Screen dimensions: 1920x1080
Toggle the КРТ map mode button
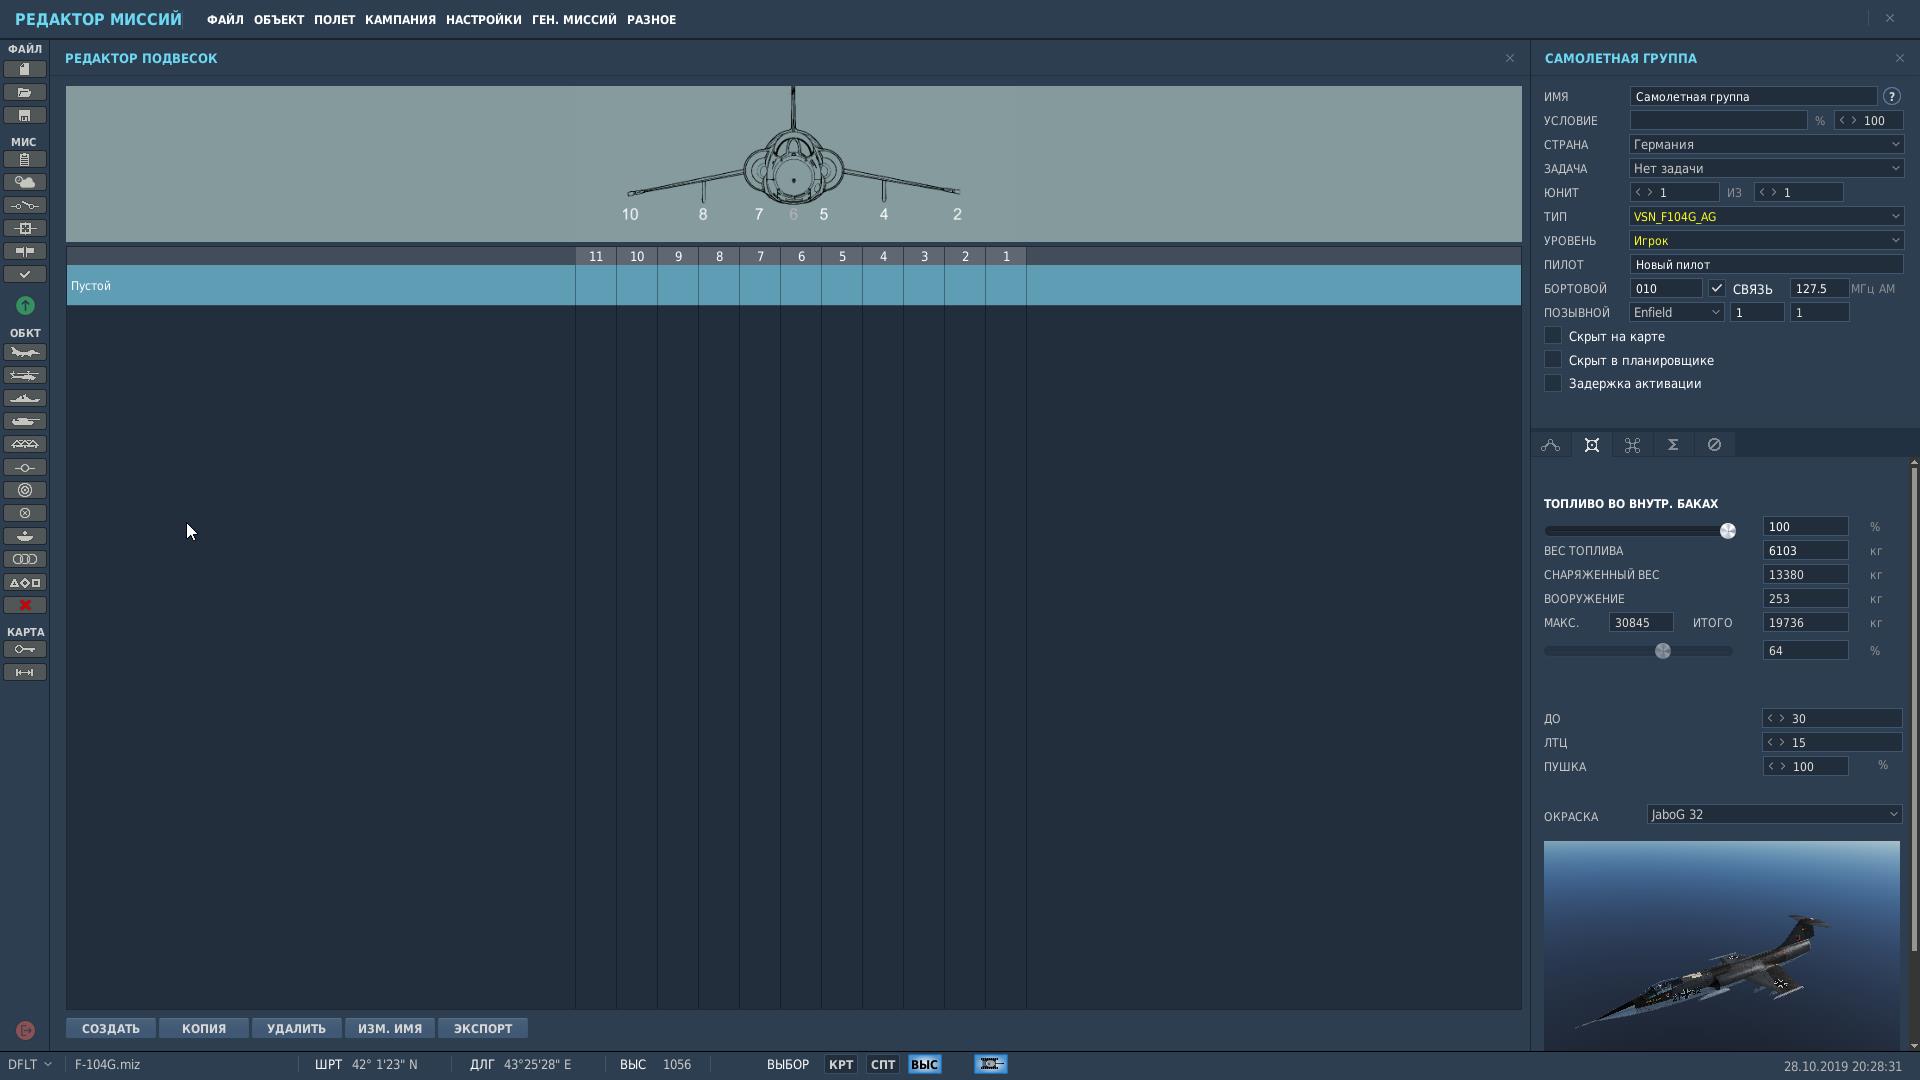coord(841,1064)
